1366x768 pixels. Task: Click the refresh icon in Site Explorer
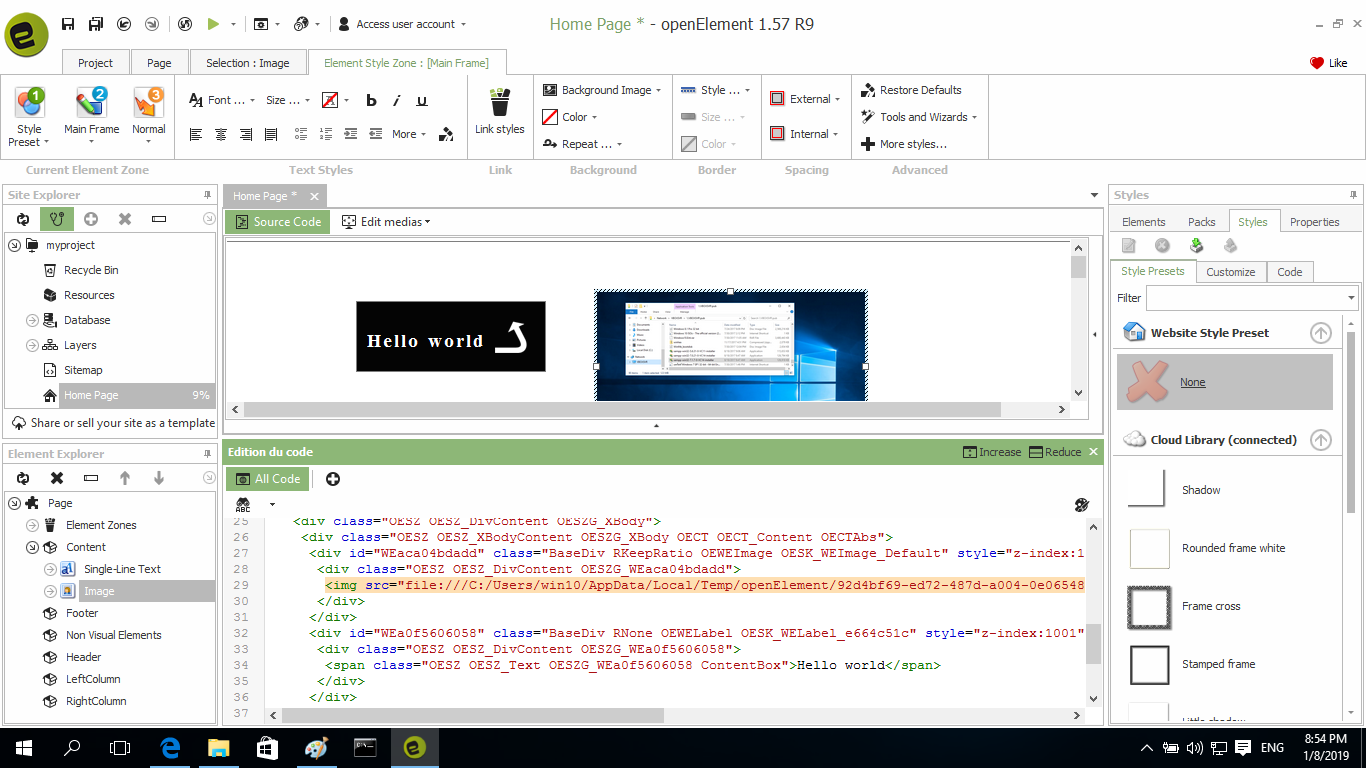23,219
